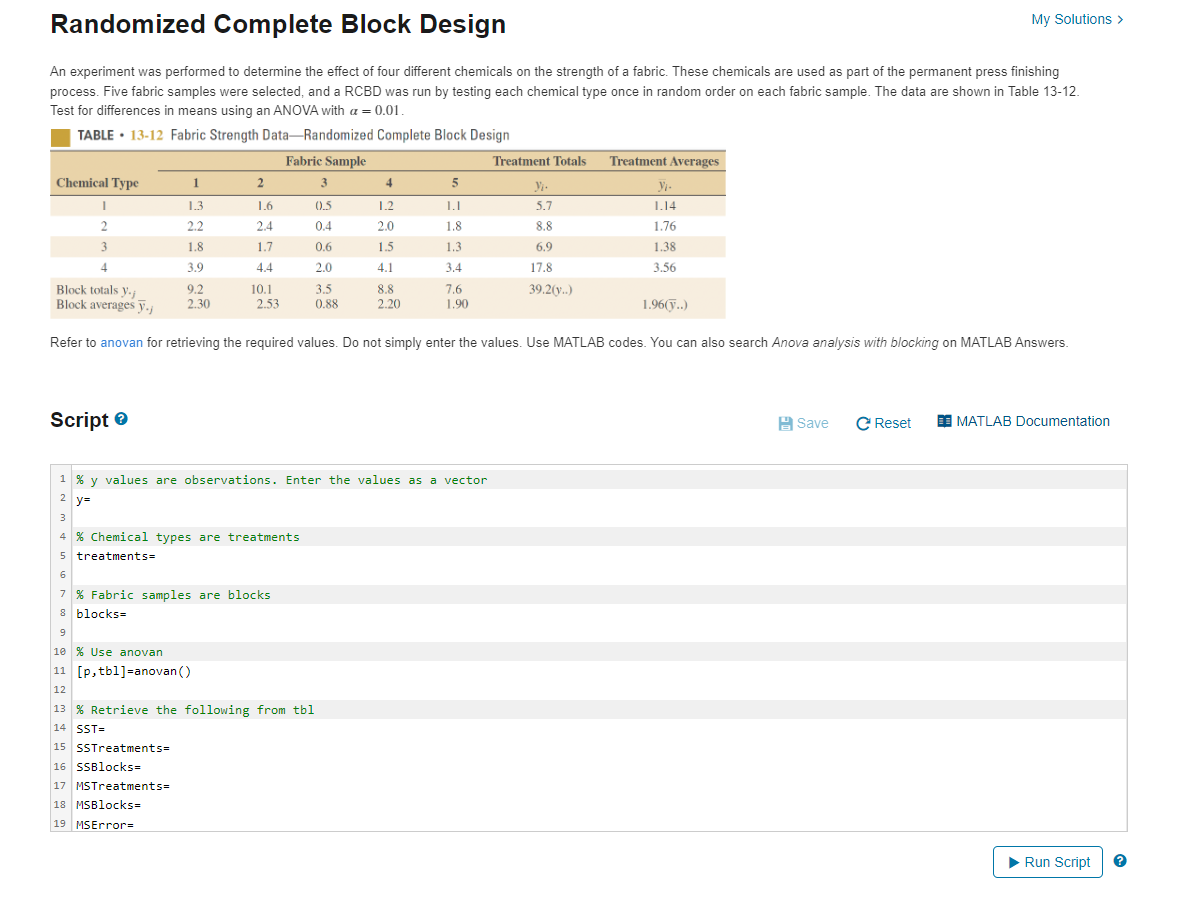Open MATLAB Documentation via the book icon
The width and height of the screenshot is (1178, 900).
pyautogui.click(x=944, y=421)
